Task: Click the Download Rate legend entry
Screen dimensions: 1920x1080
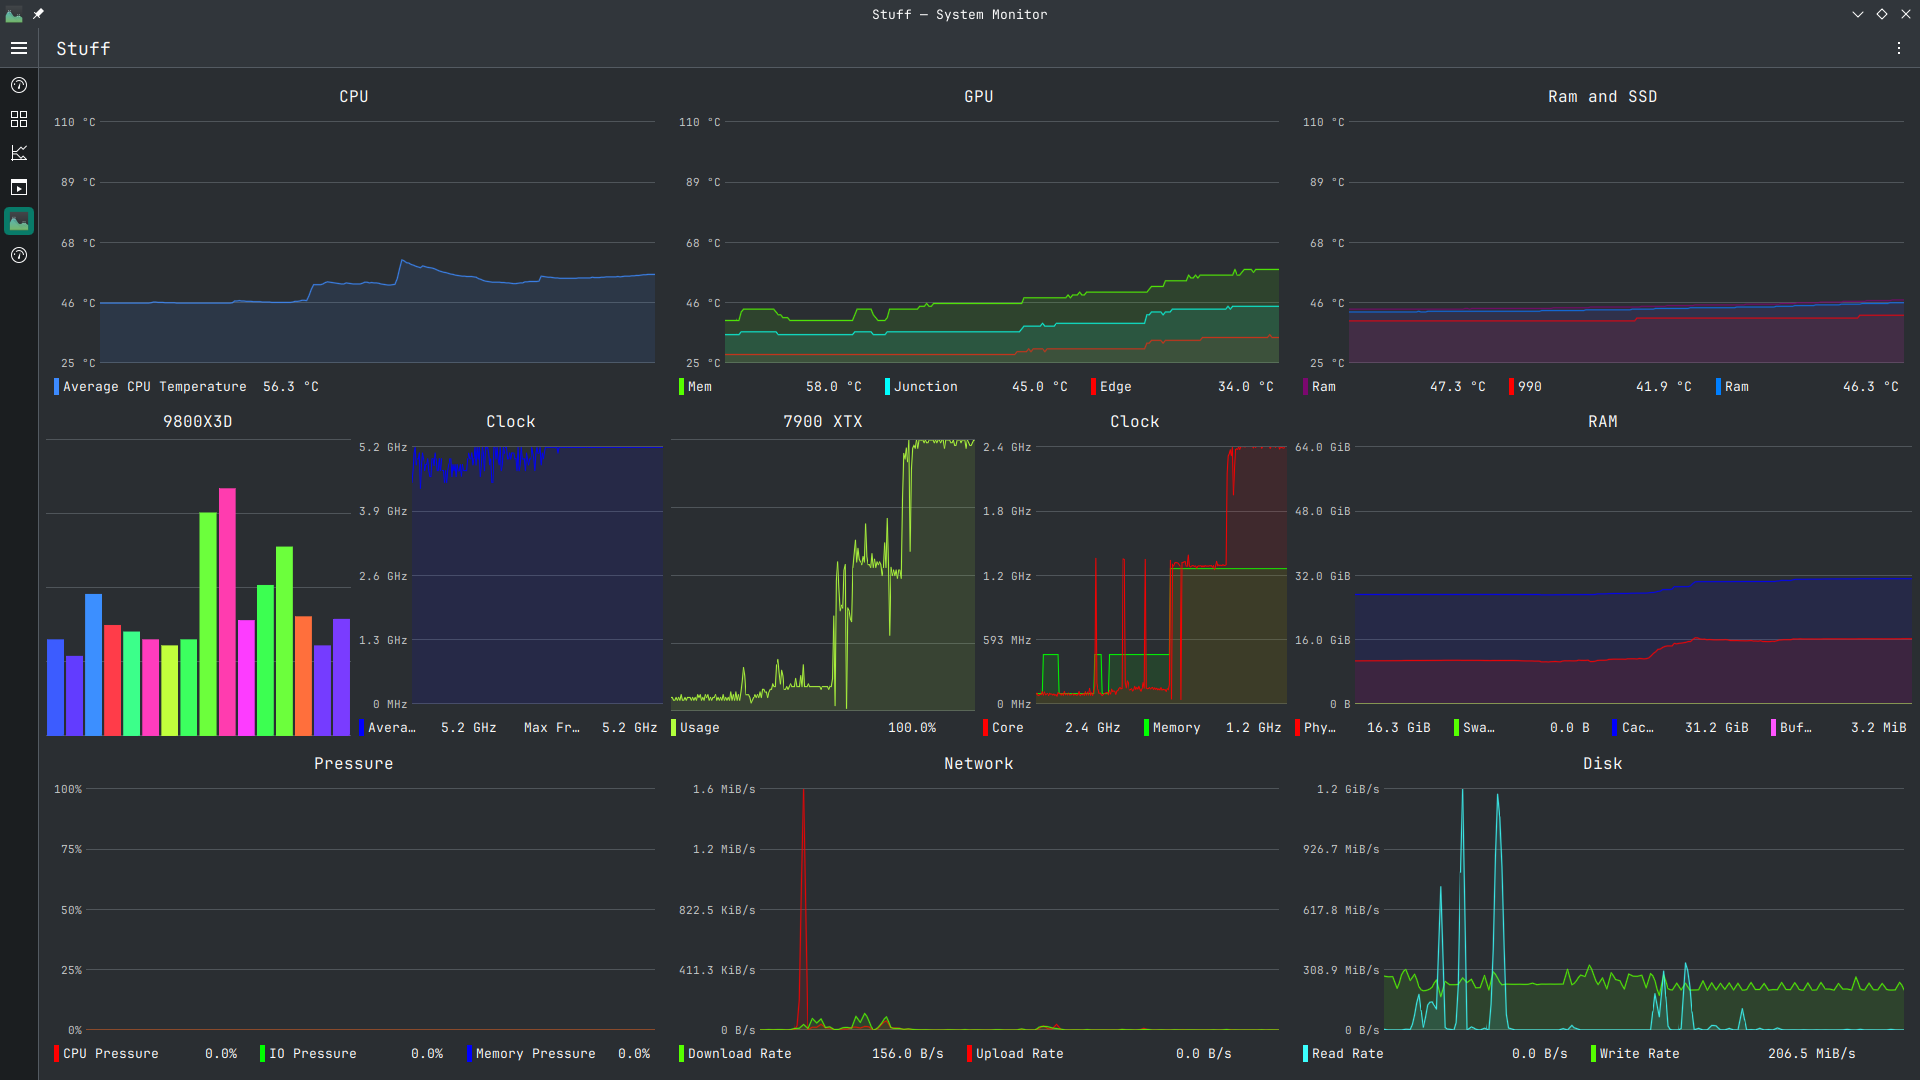Action: pos(739,1054)
